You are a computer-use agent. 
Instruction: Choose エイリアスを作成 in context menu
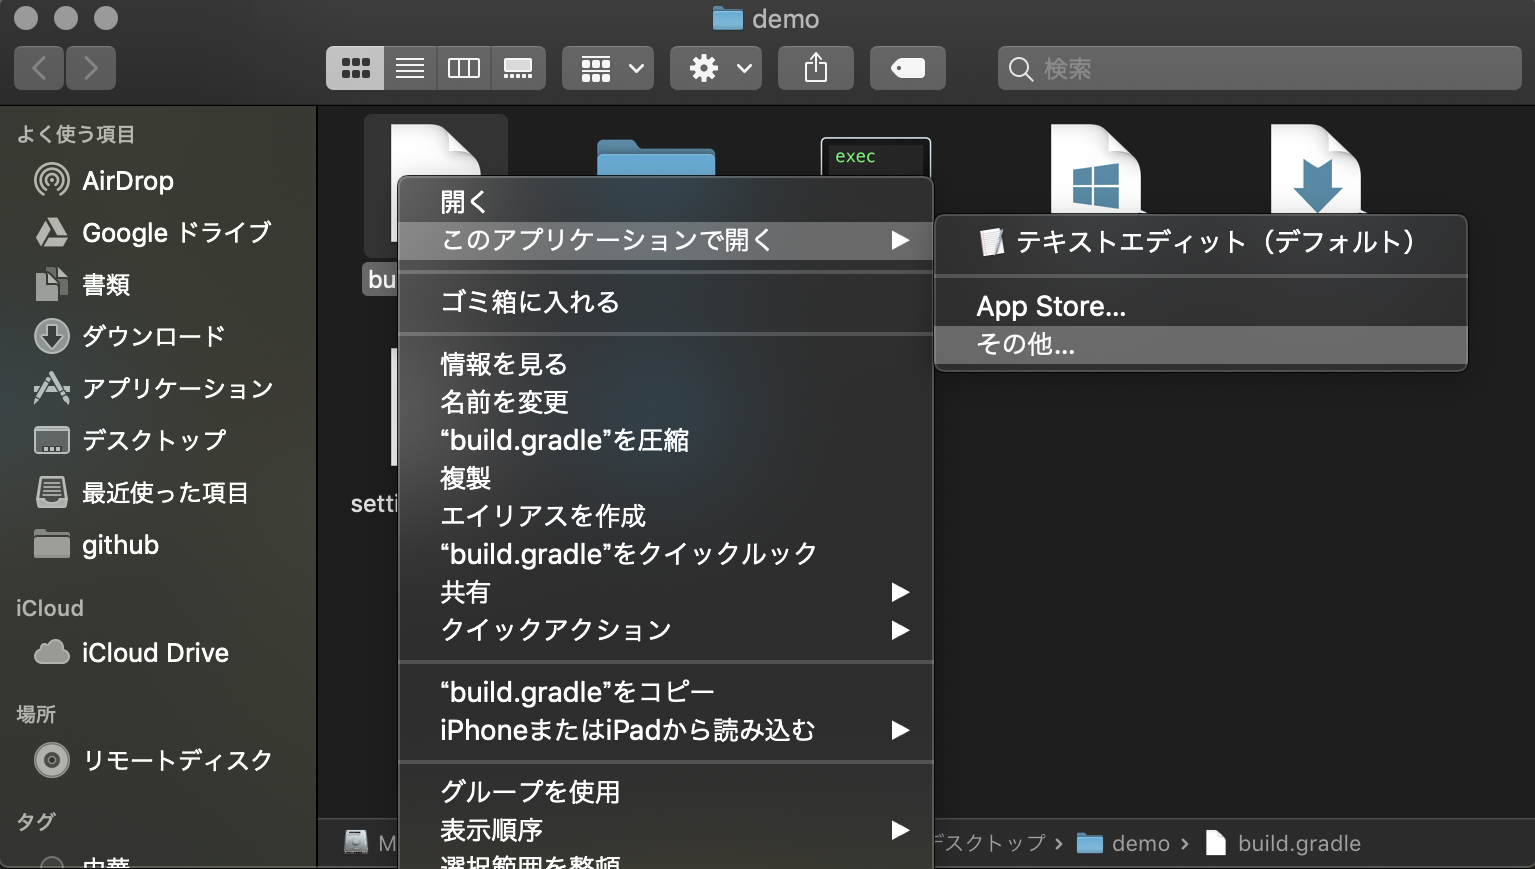tap(665, 516)
